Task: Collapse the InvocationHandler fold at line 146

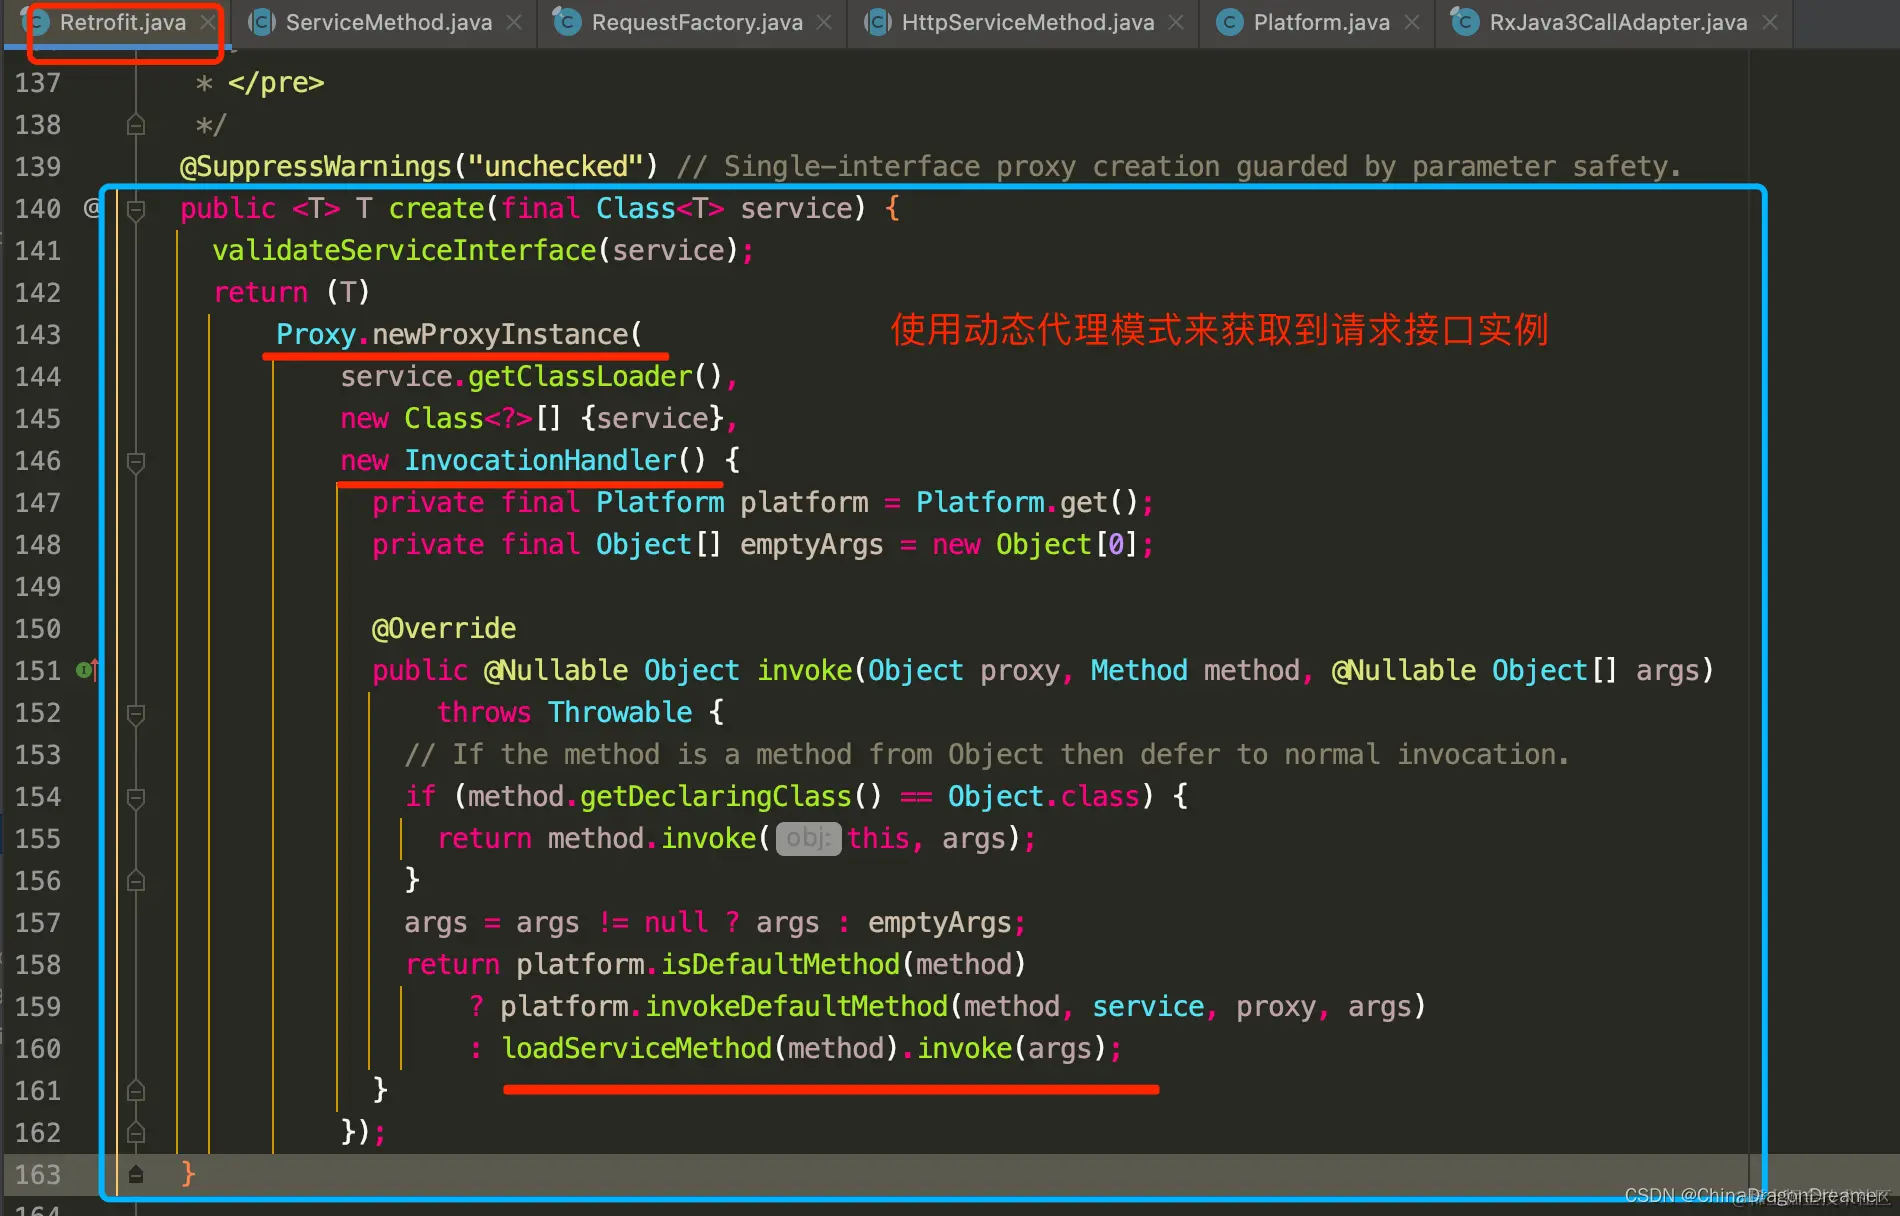Action: coord(136,461)
